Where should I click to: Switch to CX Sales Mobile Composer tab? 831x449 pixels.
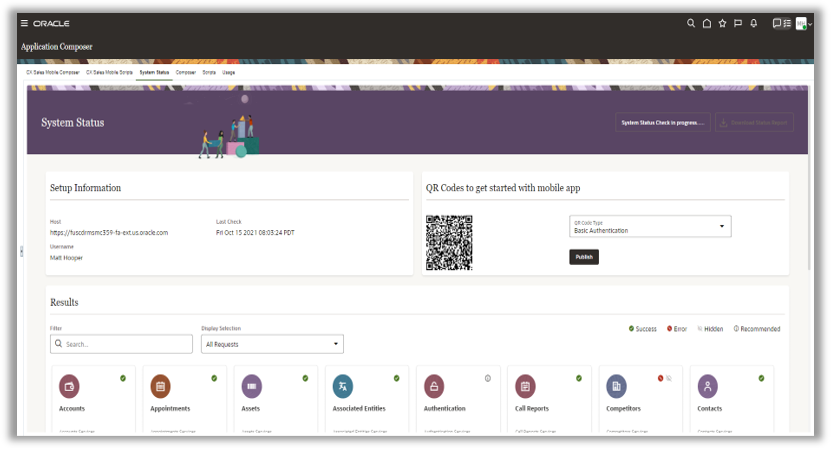click(52, 72)
